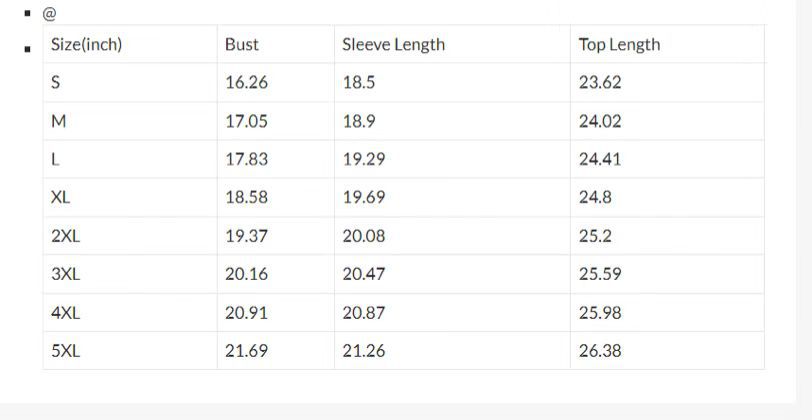Click the M size row label
812x420 pixels.
(x=58, y=121)
